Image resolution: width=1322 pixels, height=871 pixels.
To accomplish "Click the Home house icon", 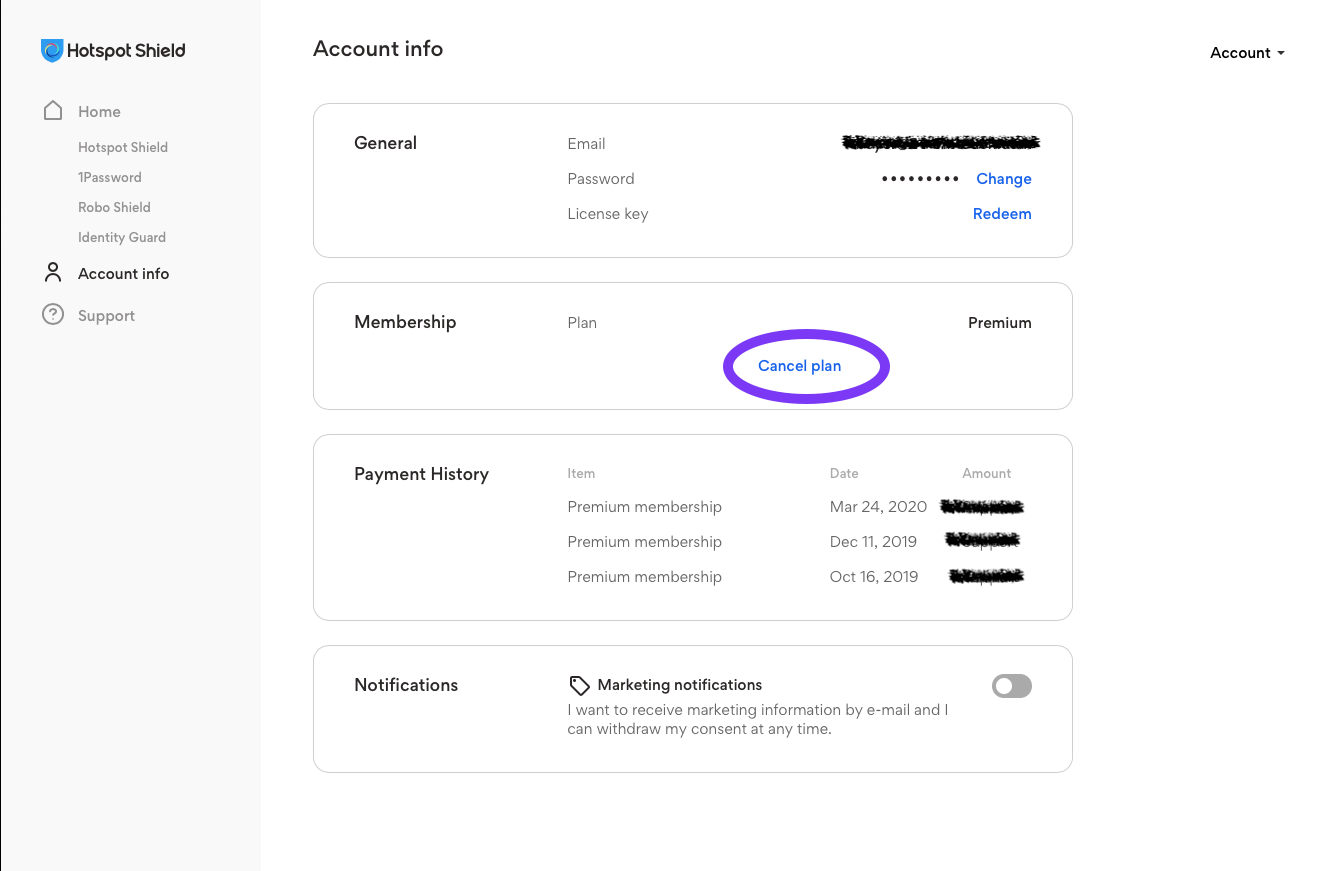I will pyautogui.click(x=53, y=111).
